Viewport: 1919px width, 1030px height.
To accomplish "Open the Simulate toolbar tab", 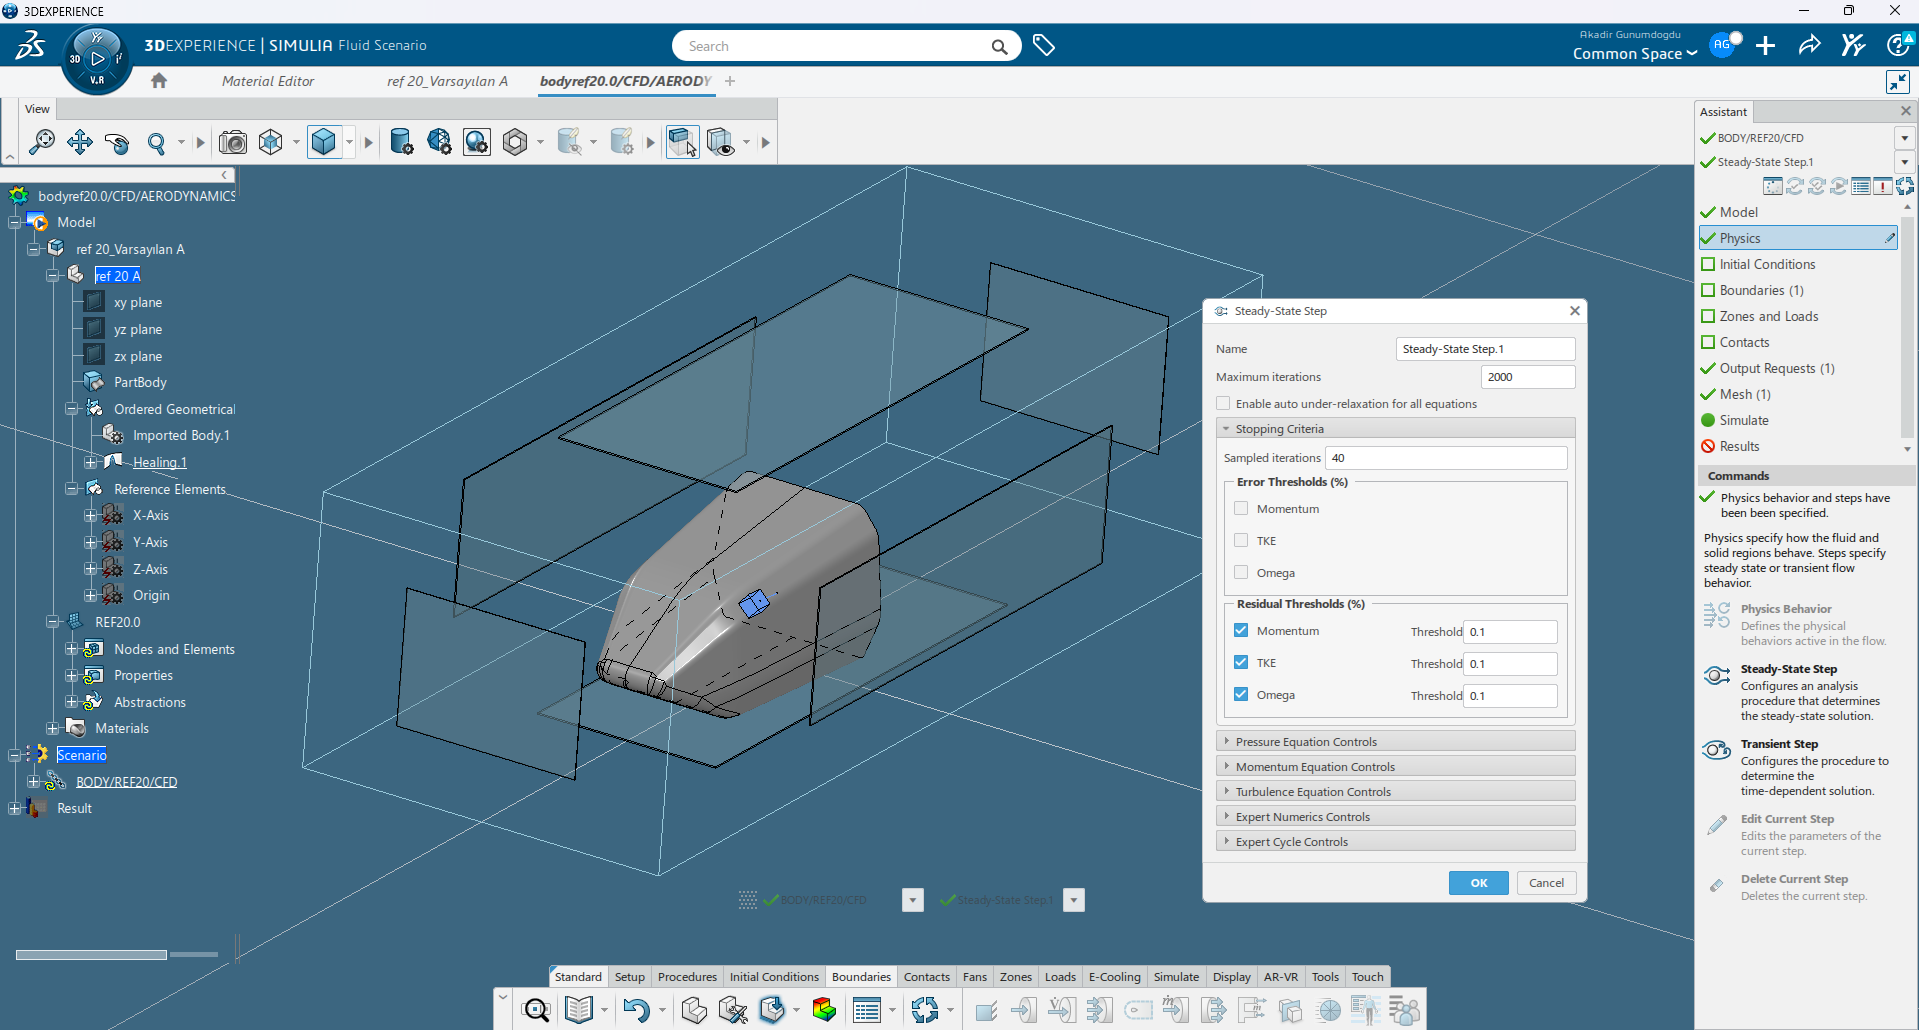I will point(1176,977).
